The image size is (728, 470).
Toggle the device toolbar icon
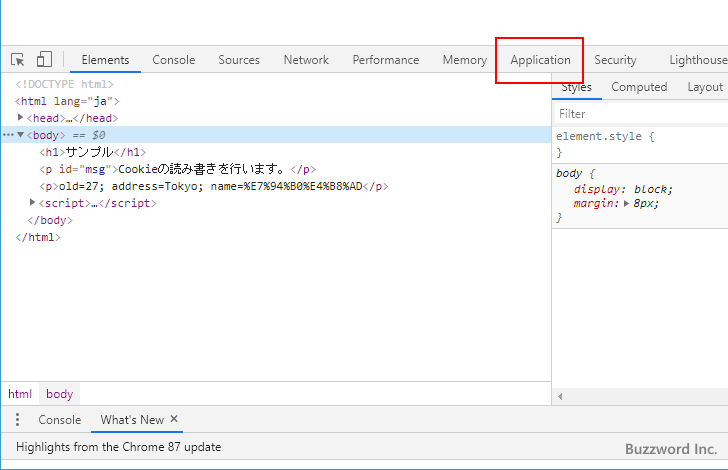click(44, 59)
